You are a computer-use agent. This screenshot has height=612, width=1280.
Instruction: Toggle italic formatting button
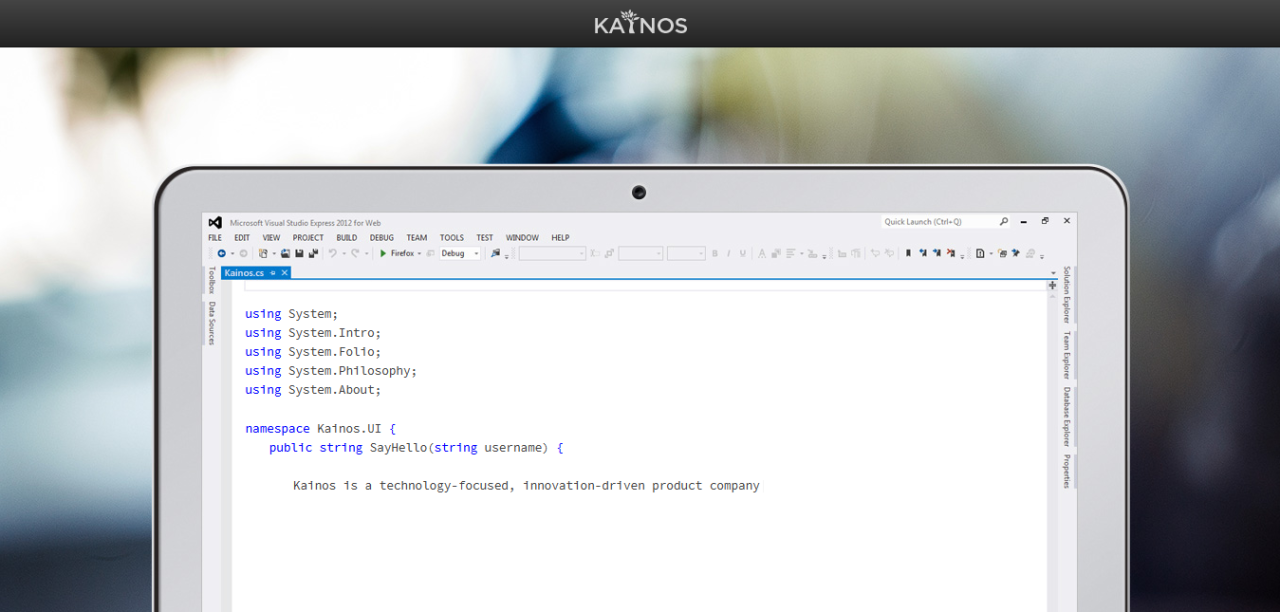click(728, 254)
